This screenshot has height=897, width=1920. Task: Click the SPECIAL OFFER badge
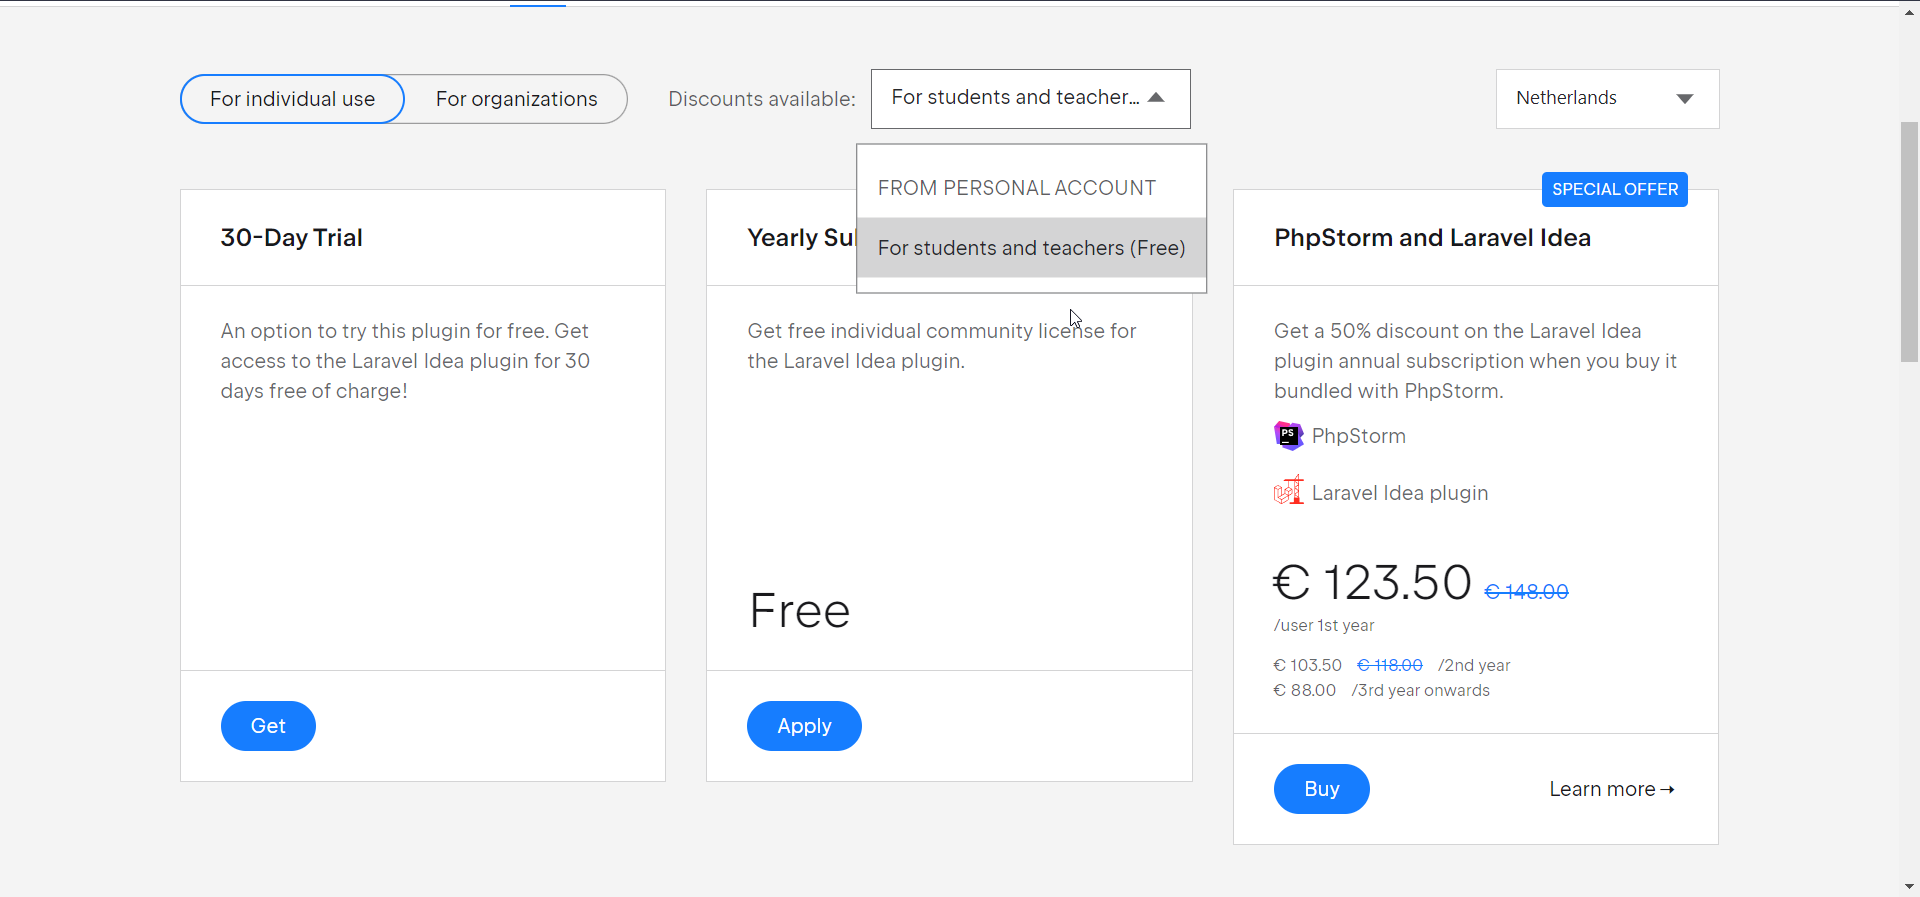pyautogui.click(x=1614, y=189)
